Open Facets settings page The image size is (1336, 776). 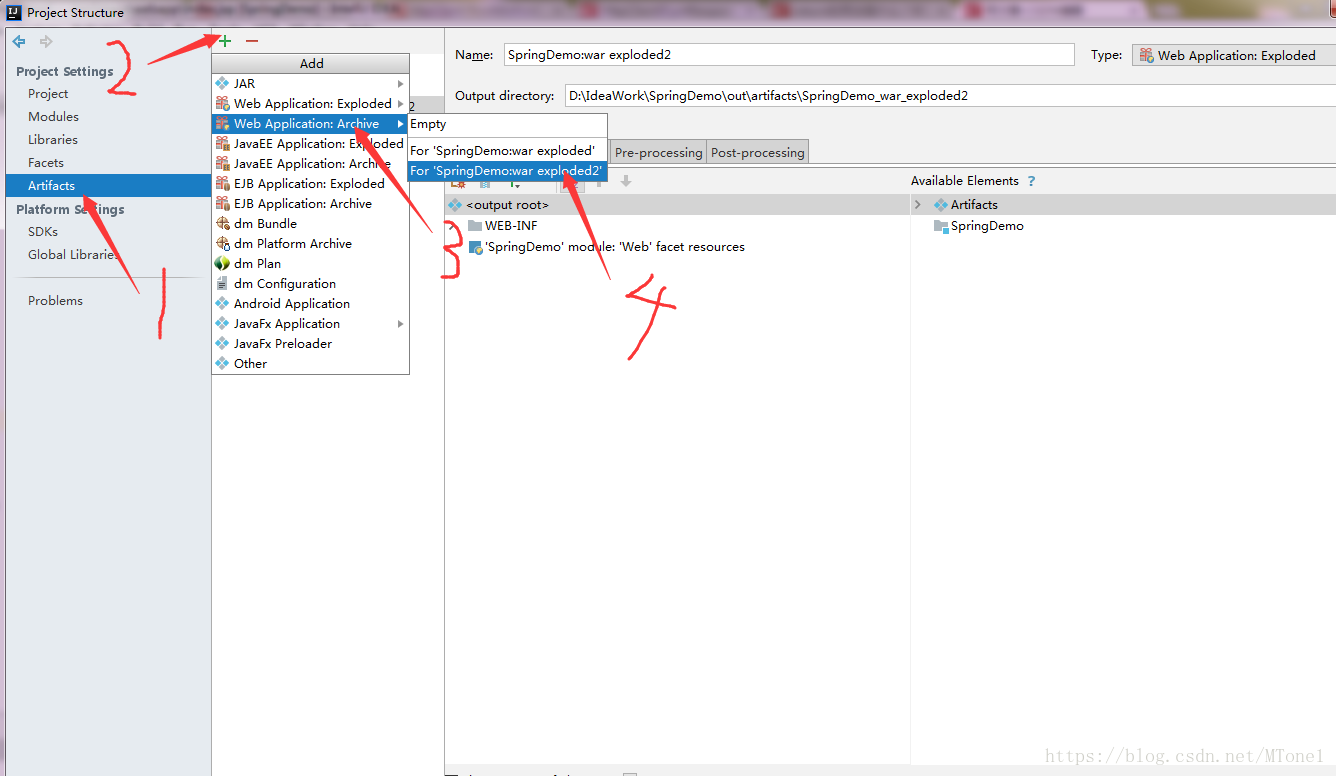click(x=46, y=162)
